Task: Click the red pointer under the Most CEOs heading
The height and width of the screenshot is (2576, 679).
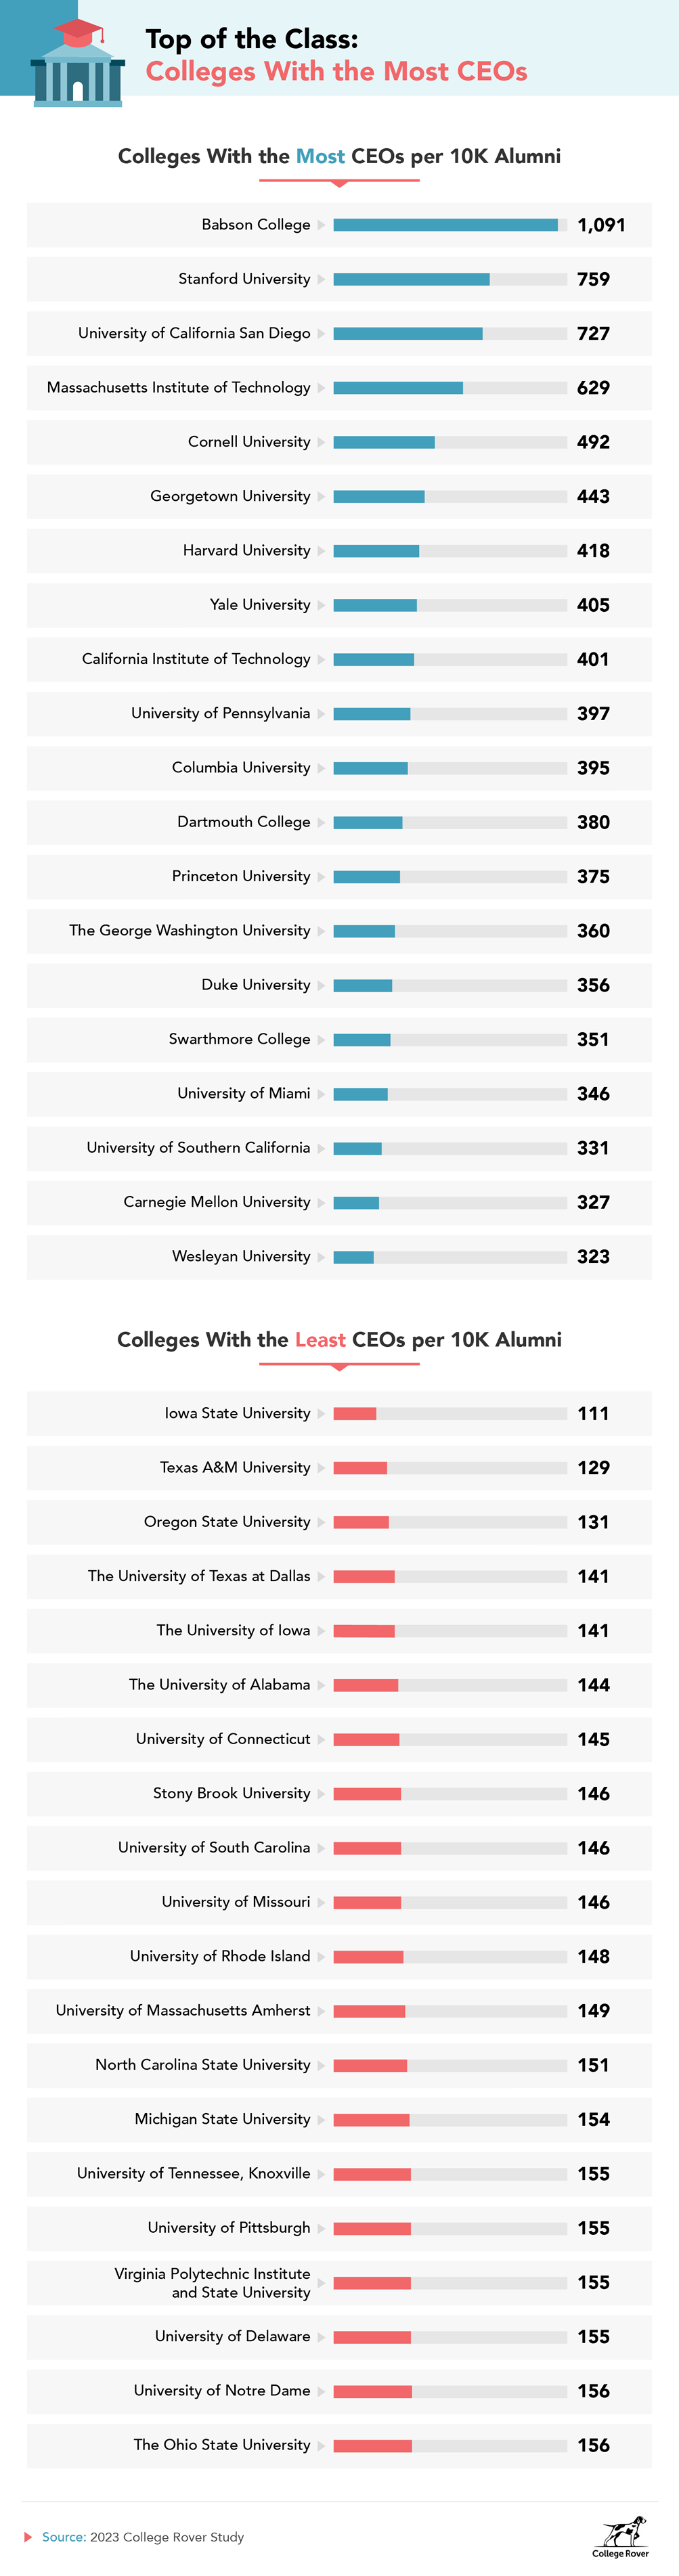Action: [x=339, y=183]
